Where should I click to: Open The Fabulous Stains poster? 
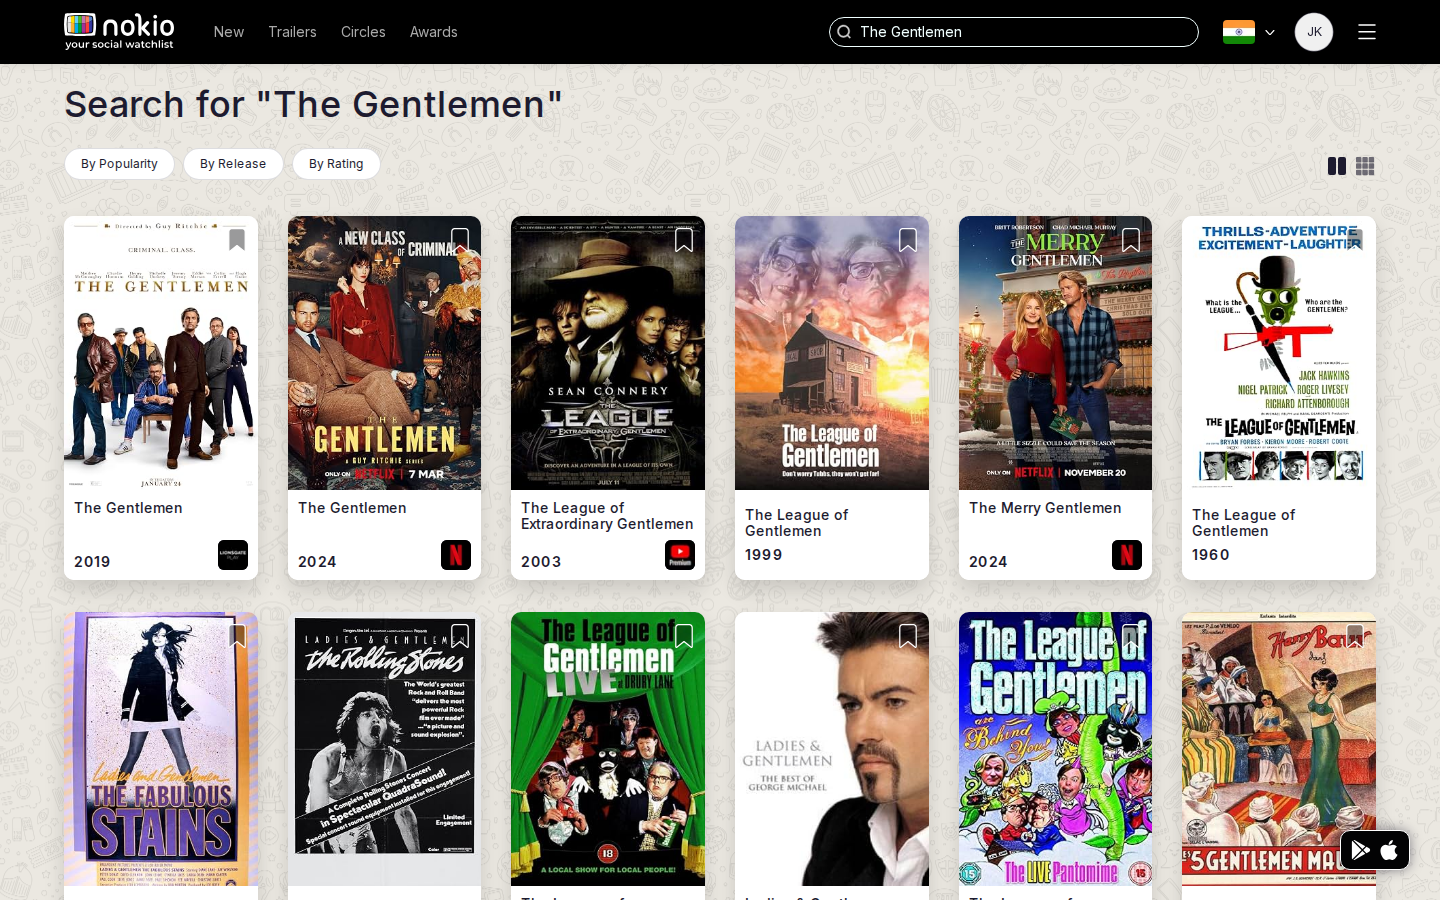pos(161,749)
